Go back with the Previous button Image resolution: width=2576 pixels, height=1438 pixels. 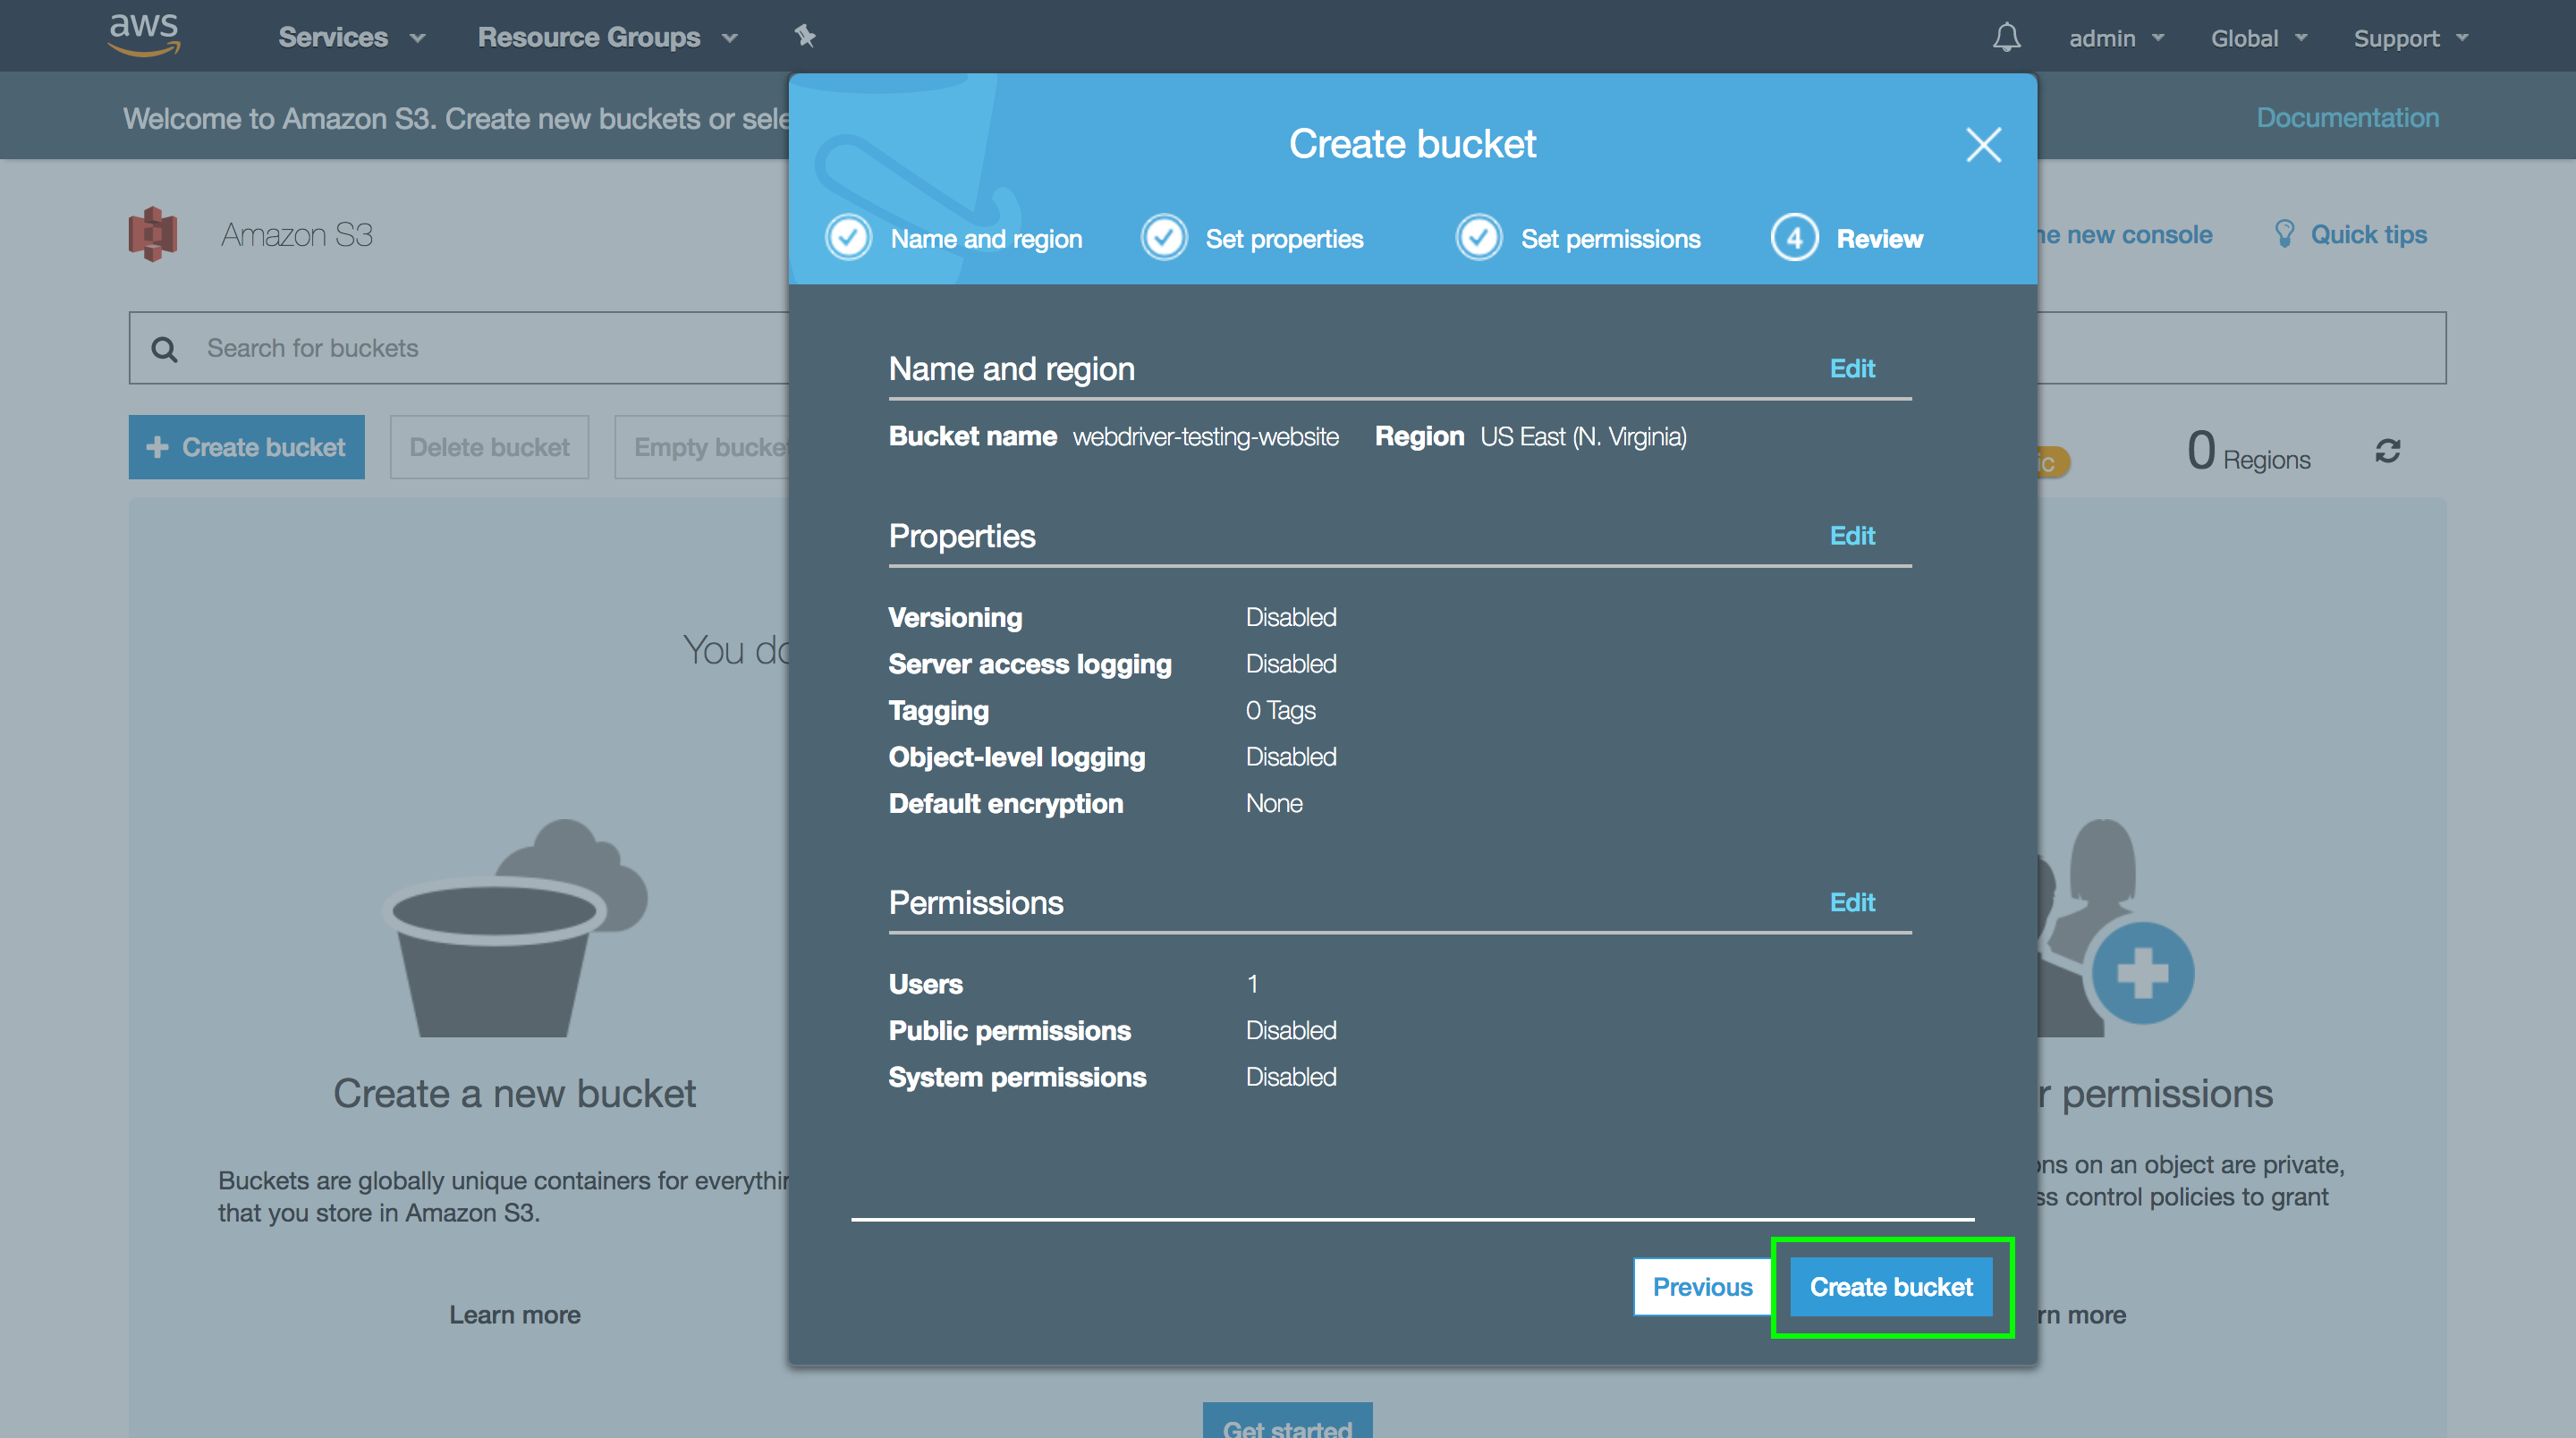[x=1702, y=1287]
